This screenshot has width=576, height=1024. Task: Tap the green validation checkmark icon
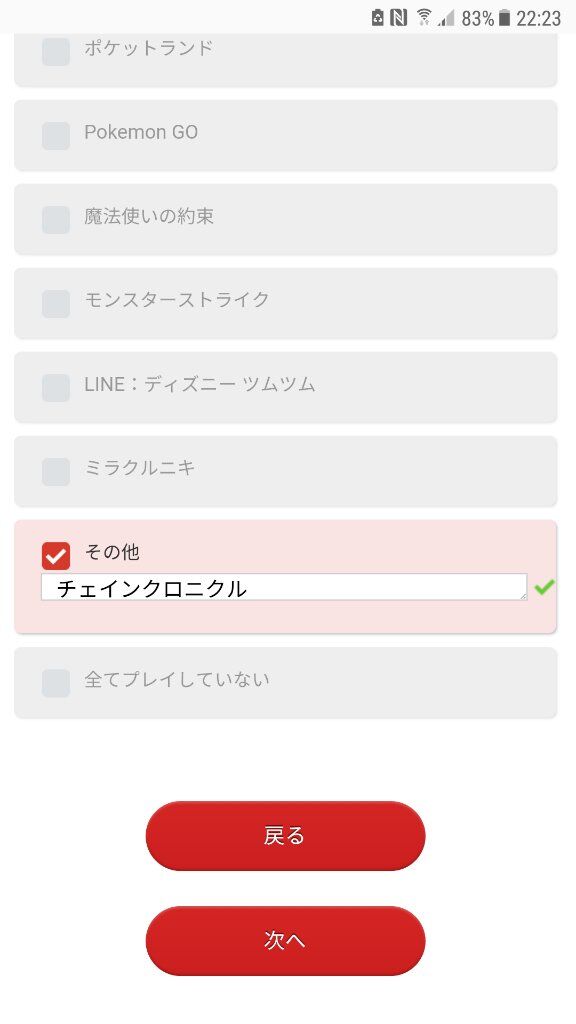(544, 587)
